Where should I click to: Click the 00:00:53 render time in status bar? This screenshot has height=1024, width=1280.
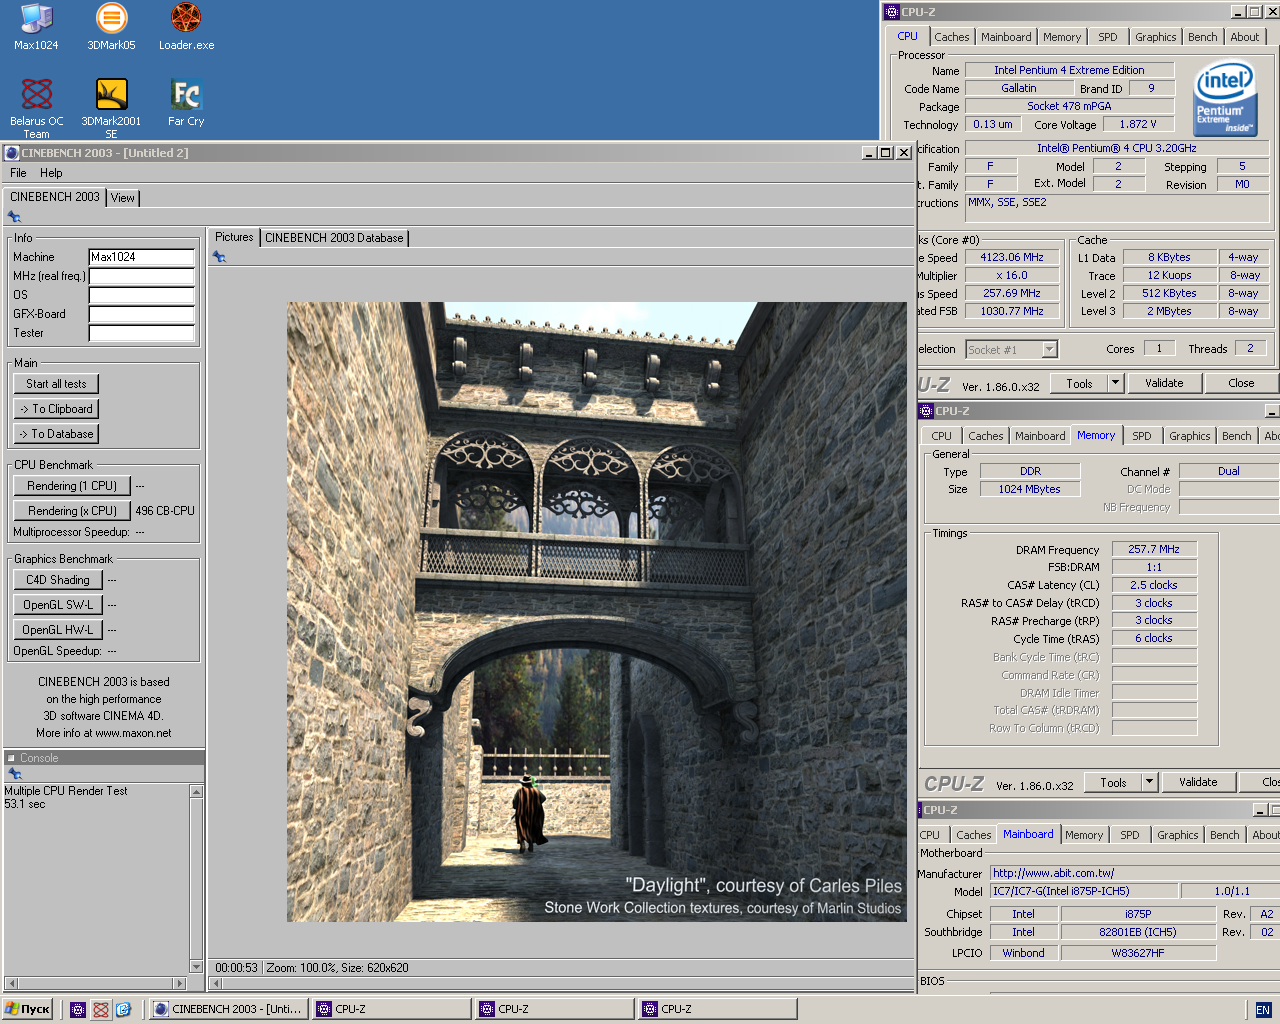click(236, 968)
